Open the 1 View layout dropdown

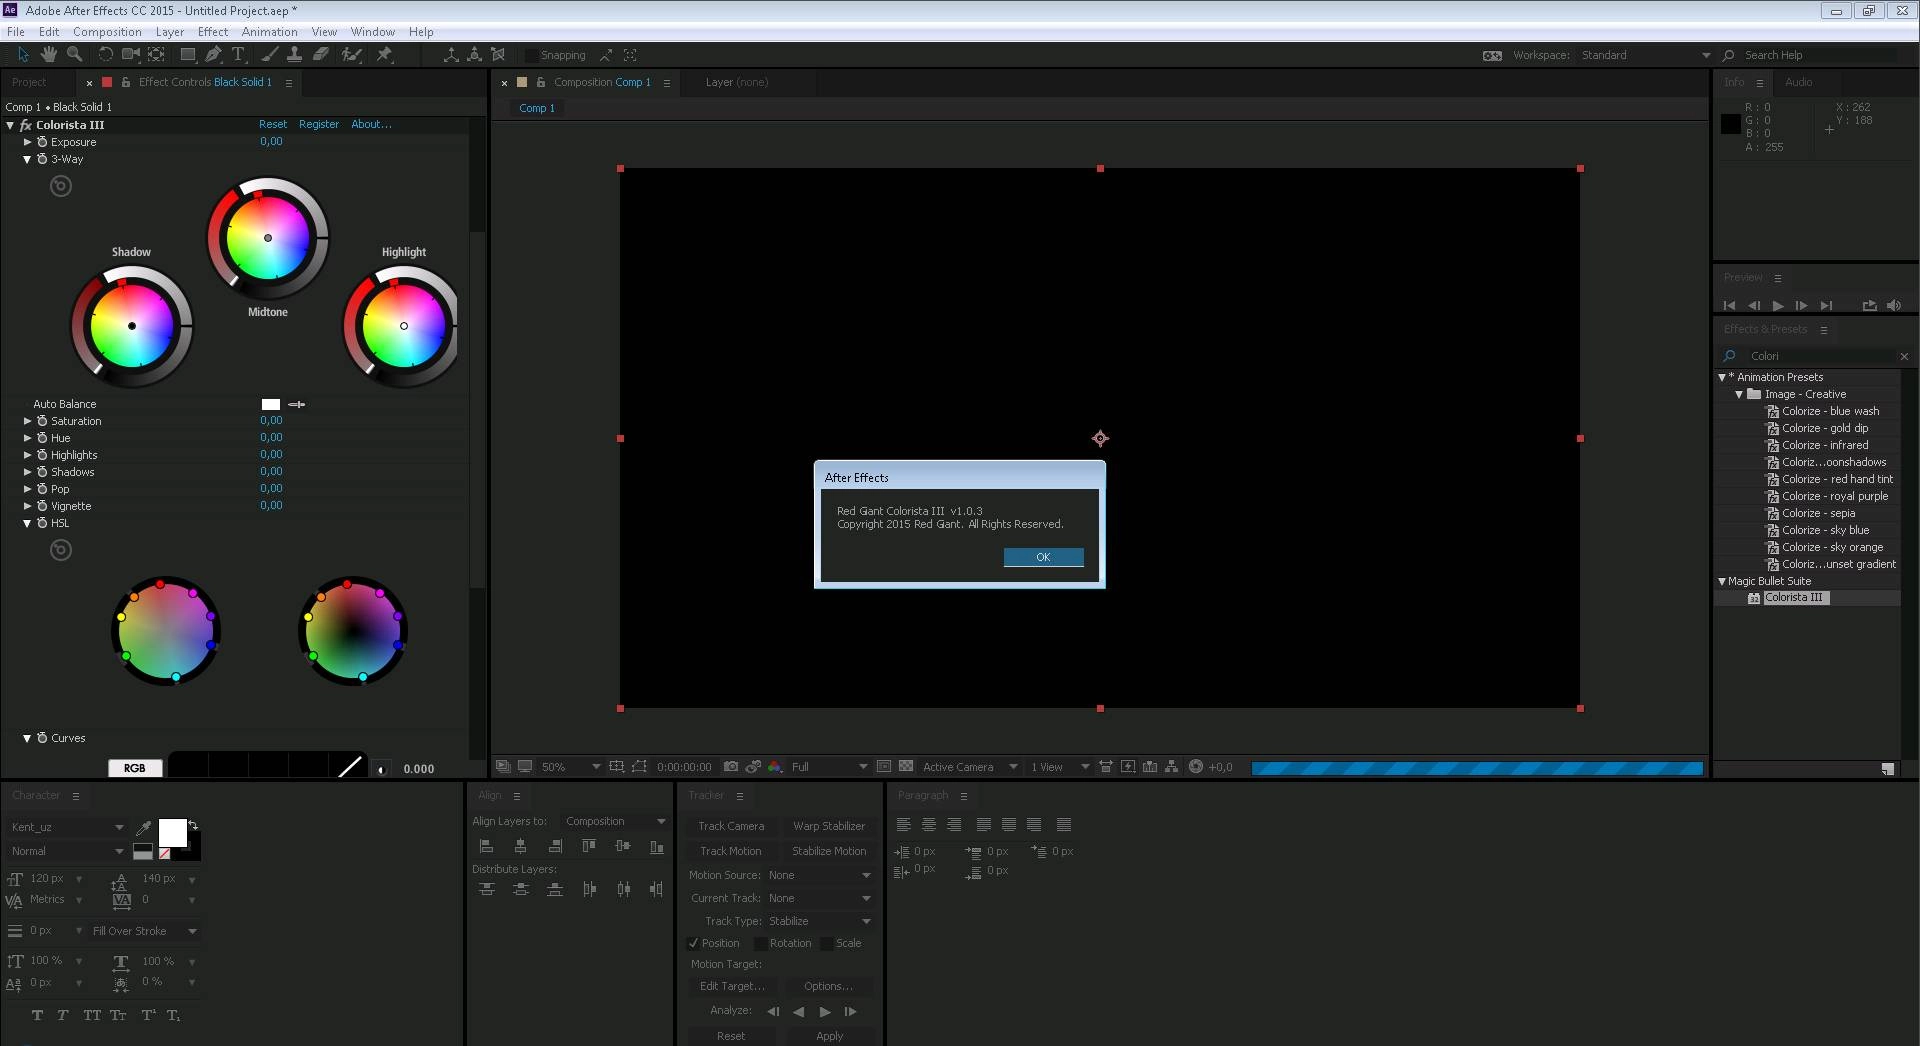[x=1060, y=767]
